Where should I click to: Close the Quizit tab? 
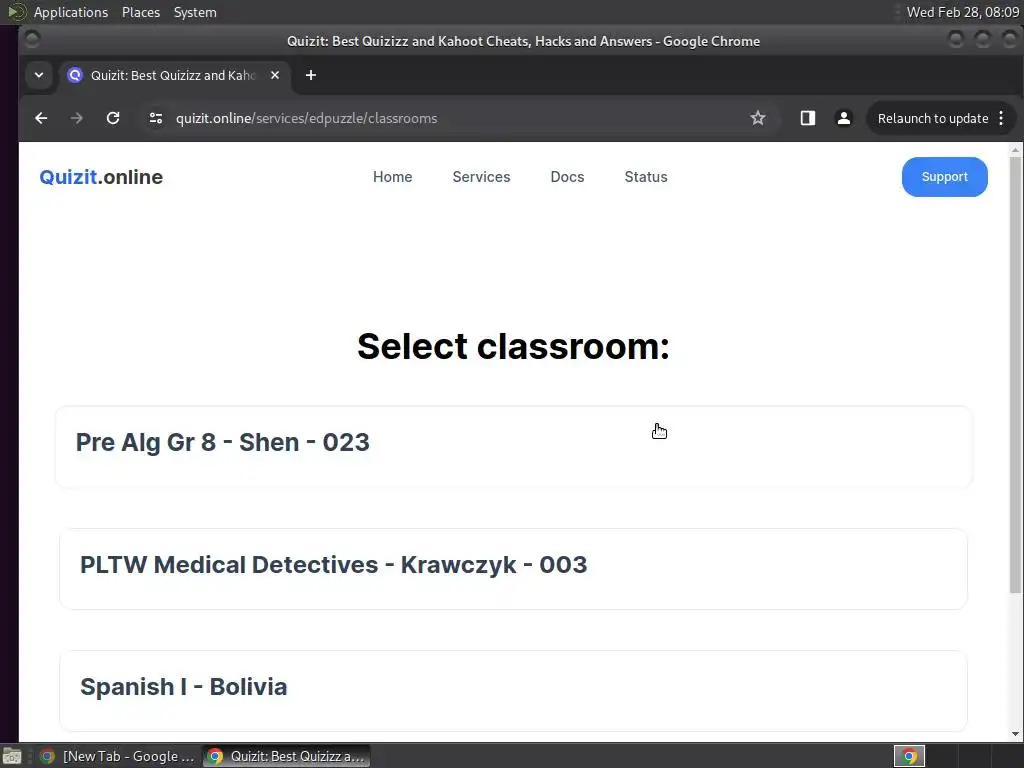pos(275,75)
